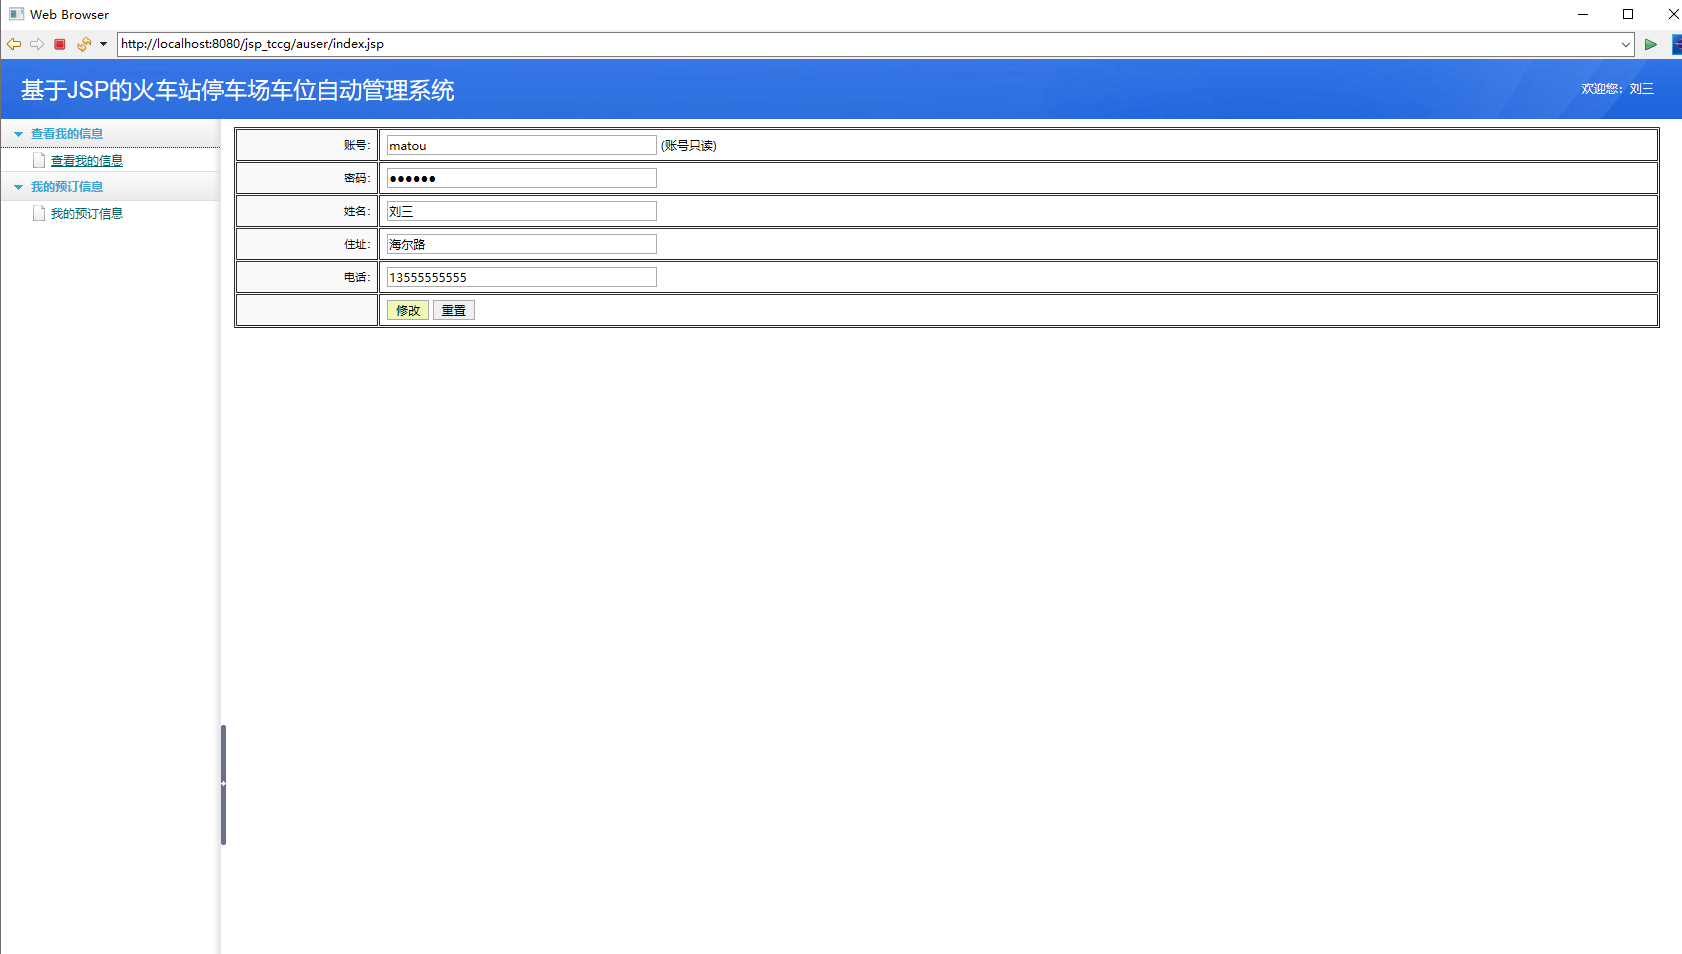Image resolution: width=1682 pixels, height=954 pixels.
Task: Click the system title 基于JSP的火车站停车场车位自动管理系统
Action: pyautogui.click(x=238, y=90)
